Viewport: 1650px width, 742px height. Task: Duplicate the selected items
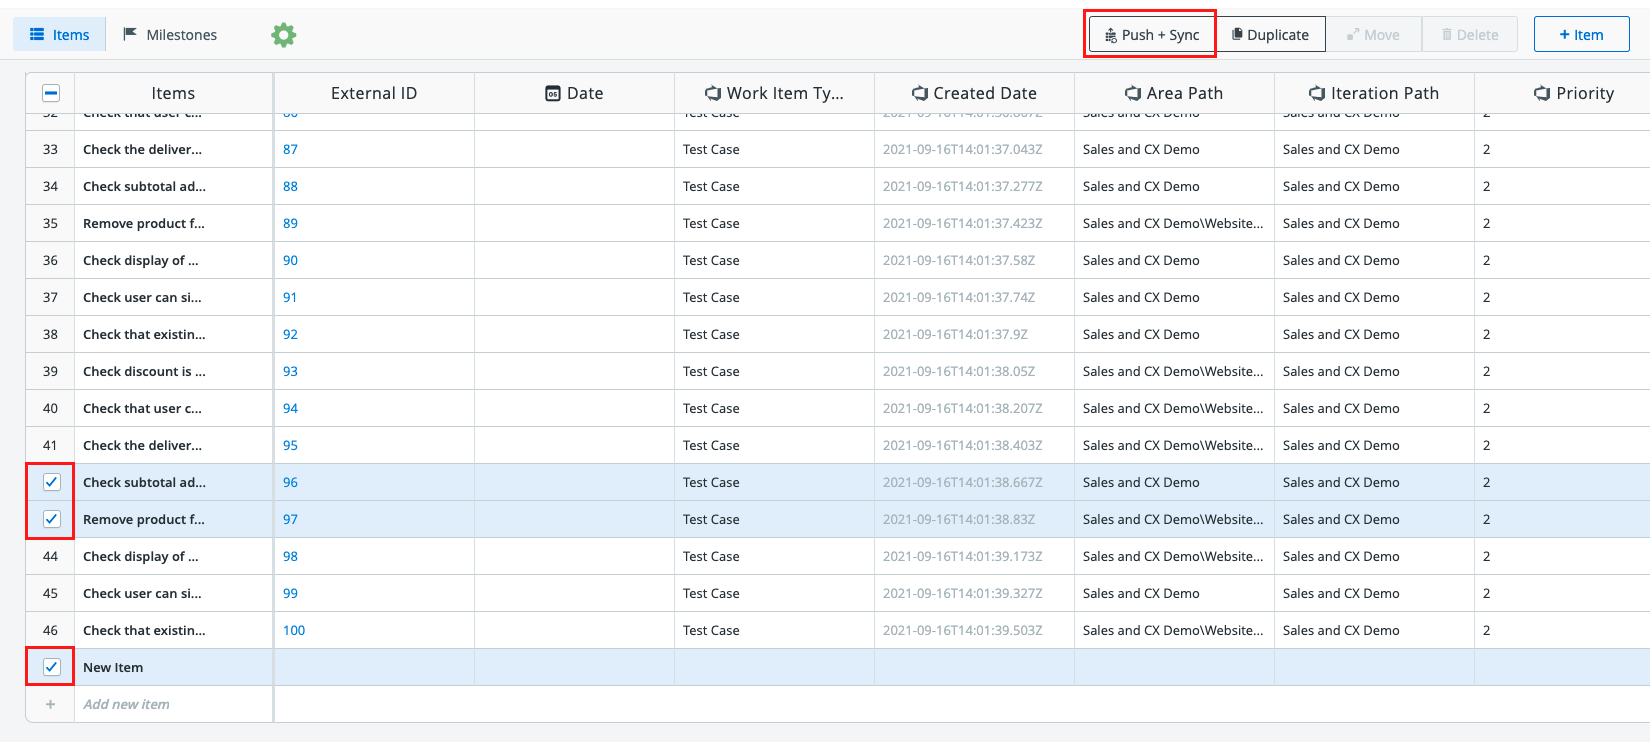click(1270, 35)
